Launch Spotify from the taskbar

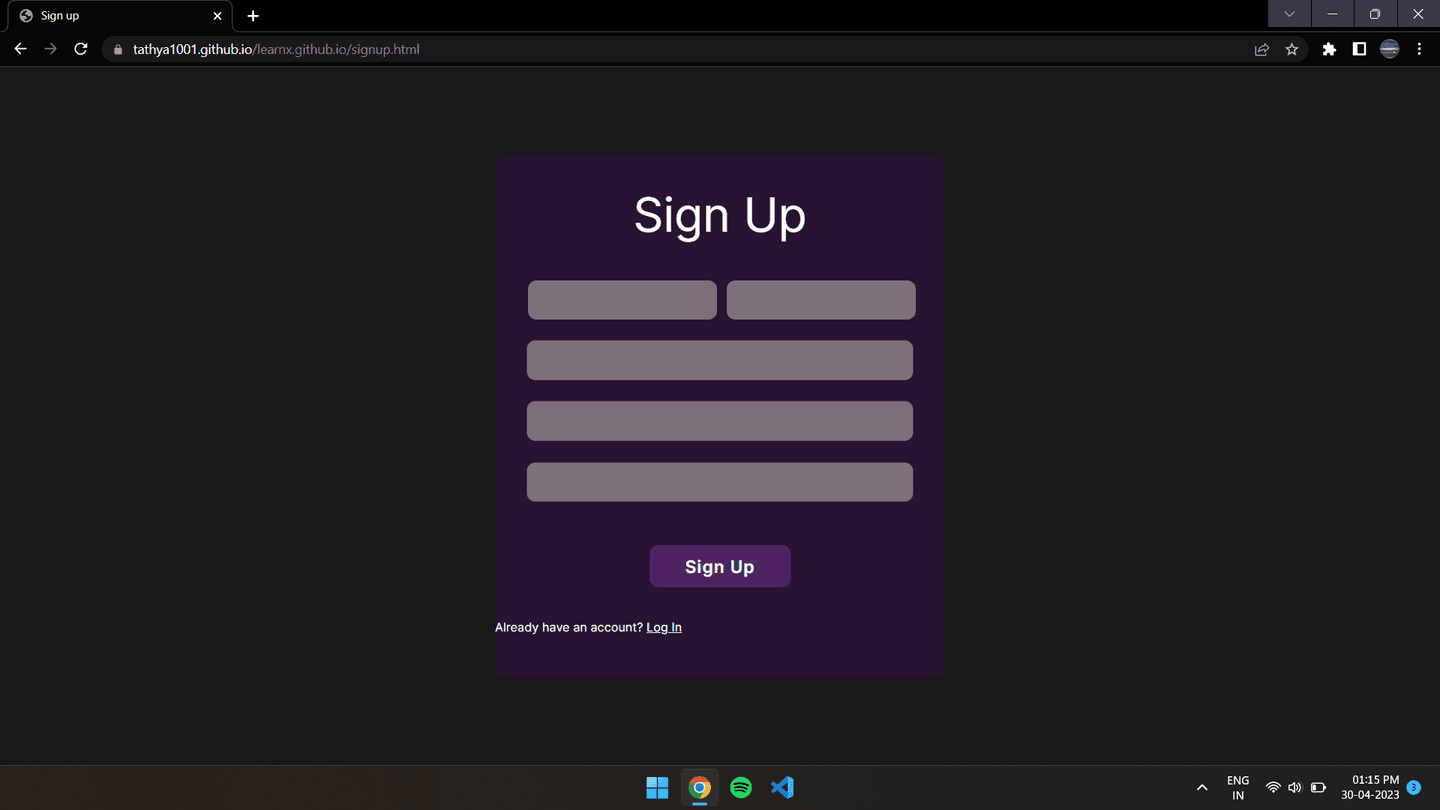pyautogui.click(x=741, y=788)
